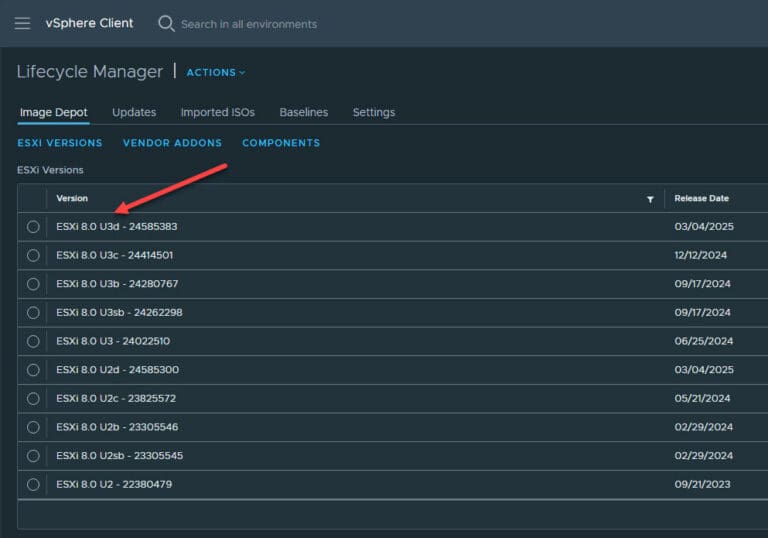Click release date 12/12/2024

tap(700, 255)
